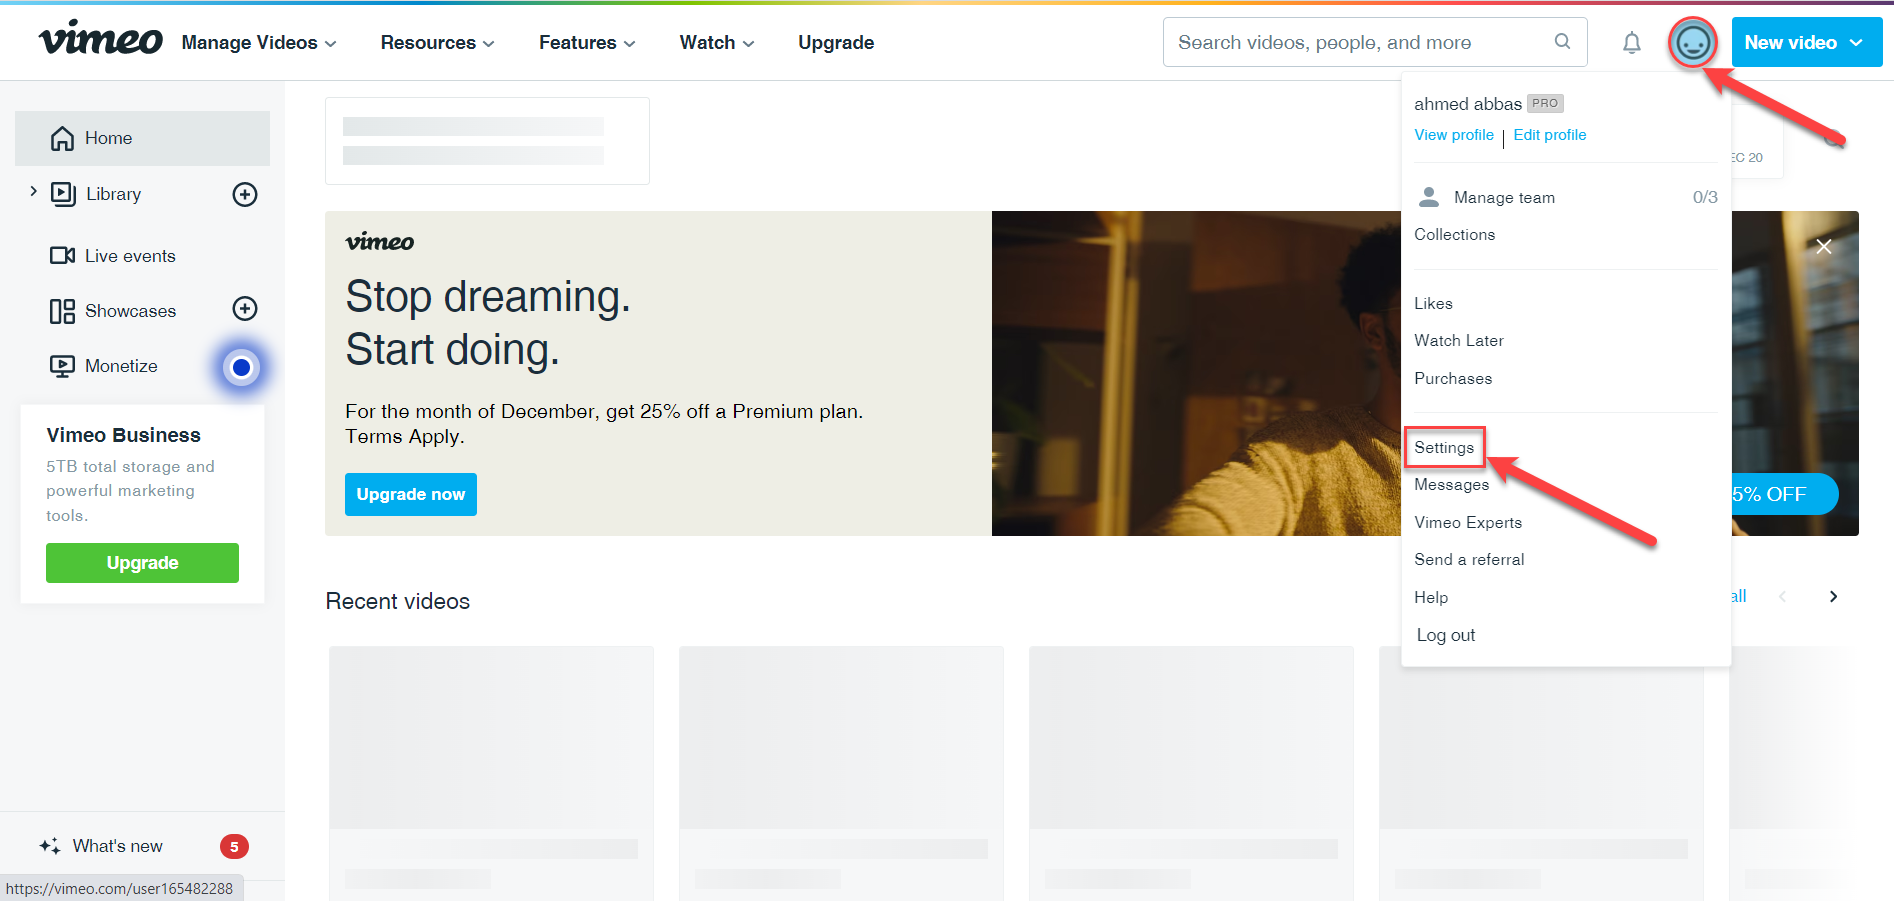
Task: Click the ahmed abbas username text
Action: pyautogui.click(x=1467, y=104)
